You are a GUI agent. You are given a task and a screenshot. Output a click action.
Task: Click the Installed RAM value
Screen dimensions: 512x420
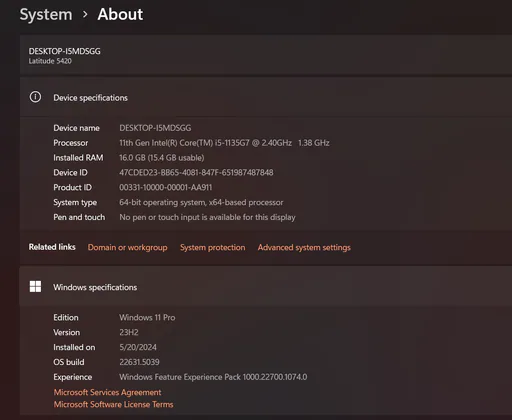(162, 158)
